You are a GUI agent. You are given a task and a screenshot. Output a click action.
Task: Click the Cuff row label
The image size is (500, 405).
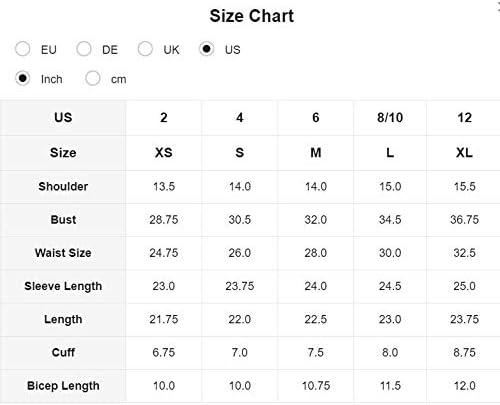(63, 352)
